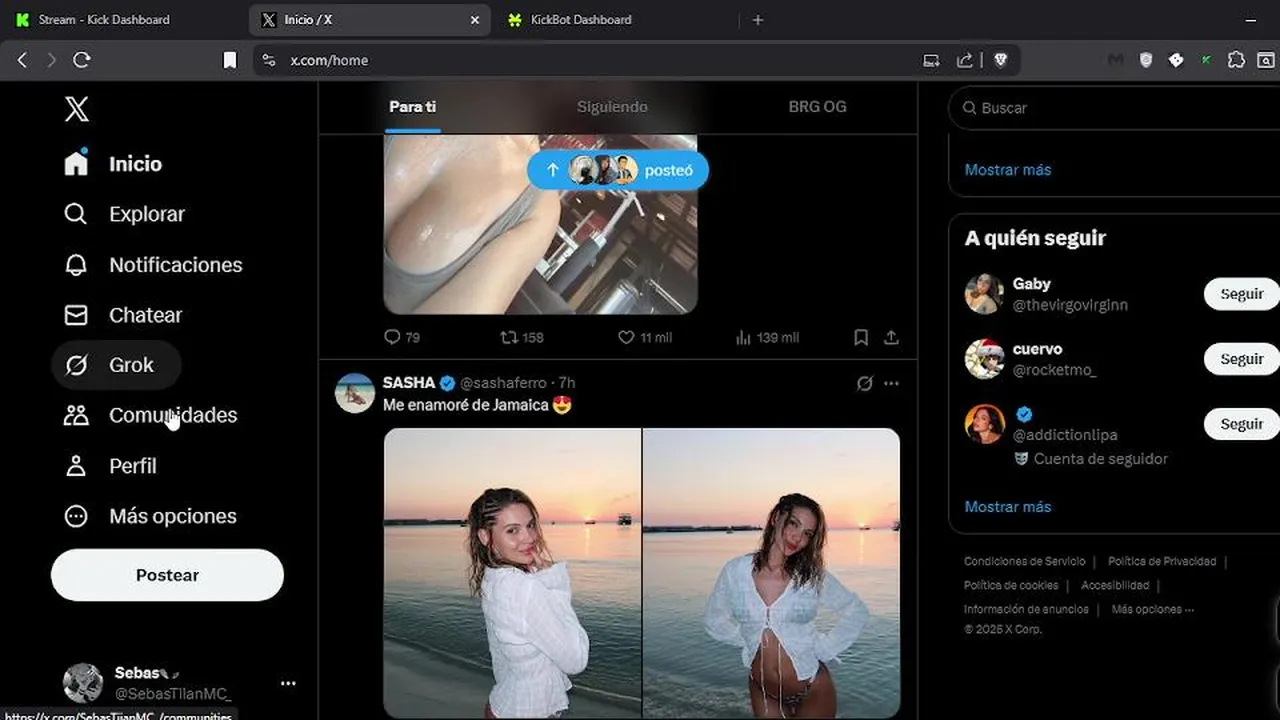1280x720 pixels.
Task: Switch to BRG OG tab
Action: pos(817,107)
